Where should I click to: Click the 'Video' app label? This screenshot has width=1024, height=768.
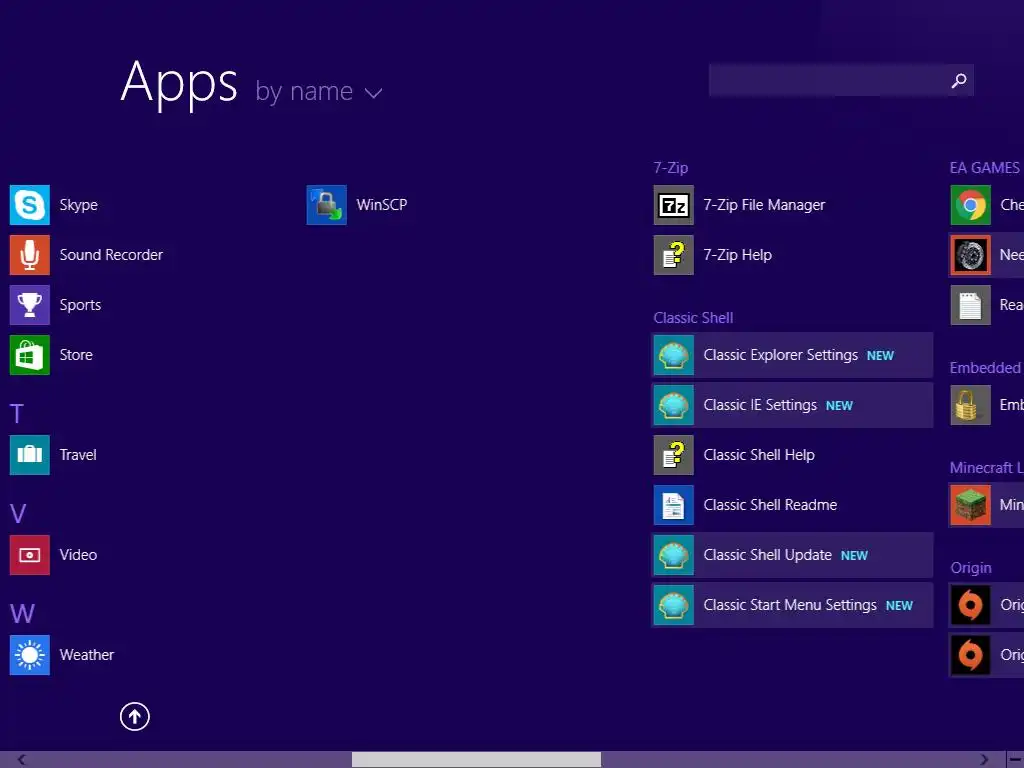[78, 554]
